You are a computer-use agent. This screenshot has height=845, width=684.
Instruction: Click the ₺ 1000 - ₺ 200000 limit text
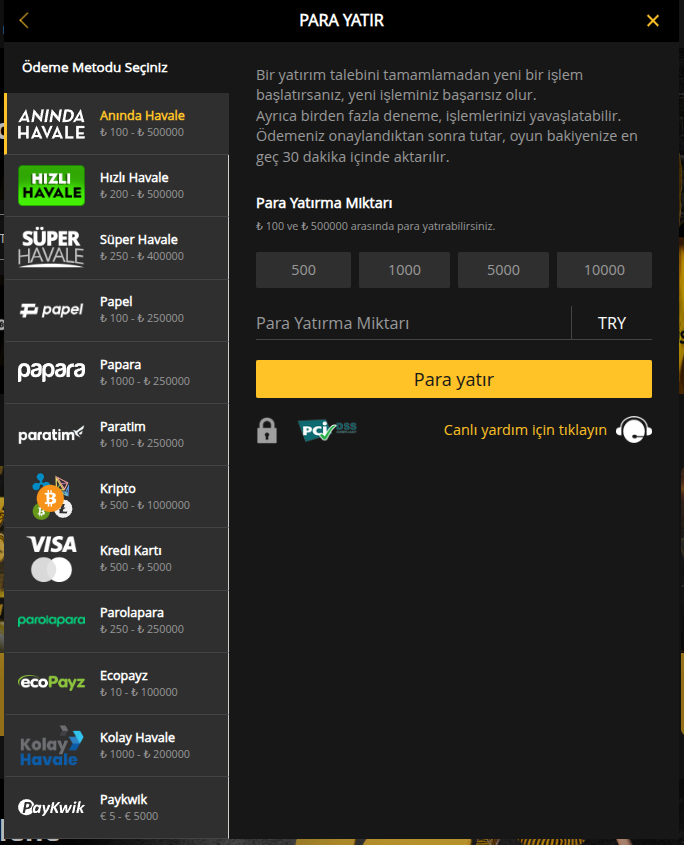coord(145,754)
